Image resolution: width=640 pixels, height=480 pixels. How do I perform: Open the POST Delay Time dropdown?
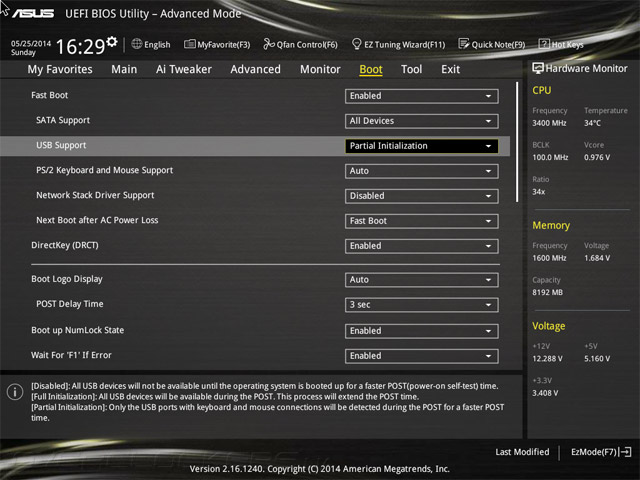click(x=422, y=304)
